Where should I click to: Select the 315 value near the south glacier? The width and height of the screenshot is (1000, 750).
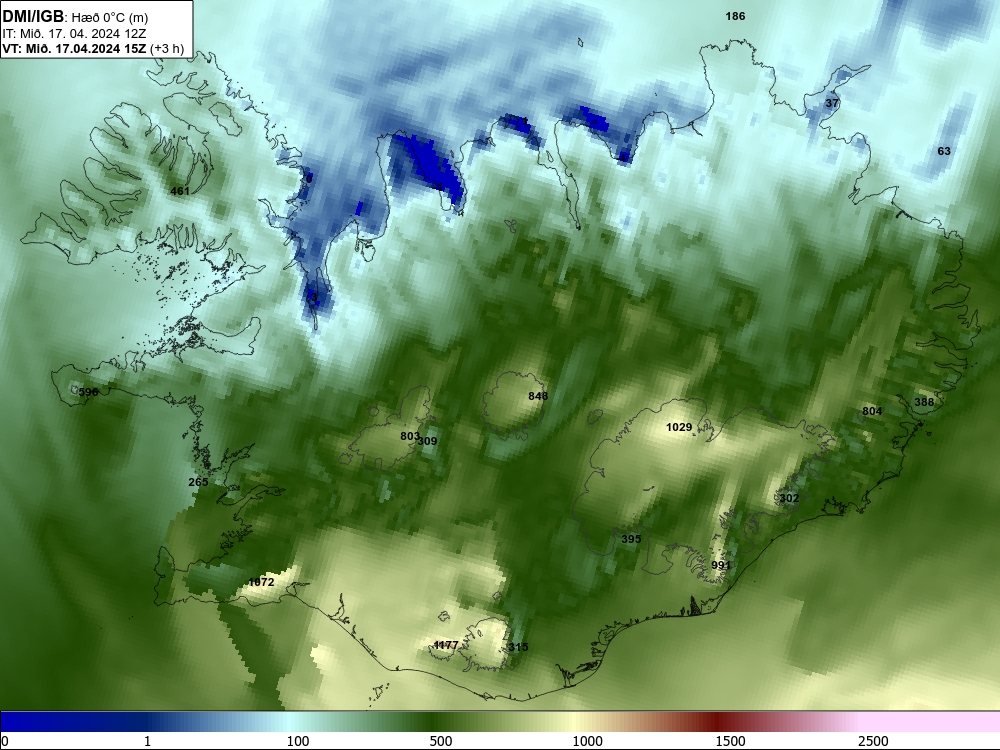[518, 647]
